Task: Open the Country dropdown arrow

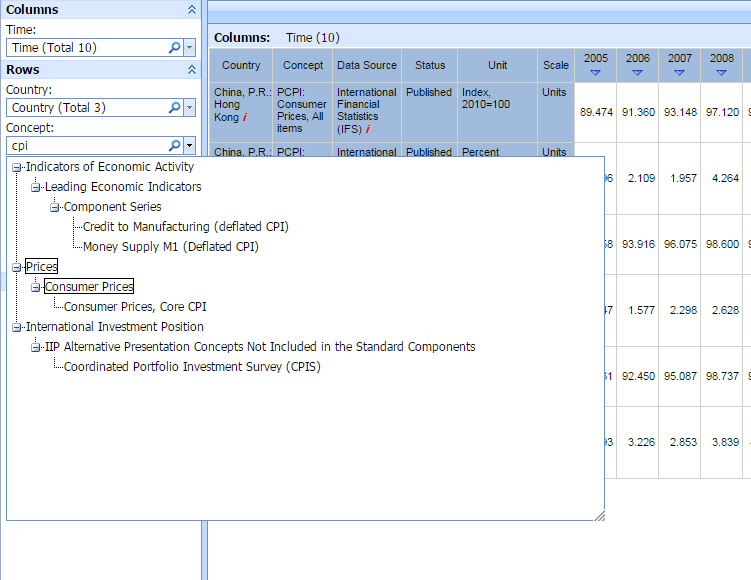Action: [x=189, y=108]
